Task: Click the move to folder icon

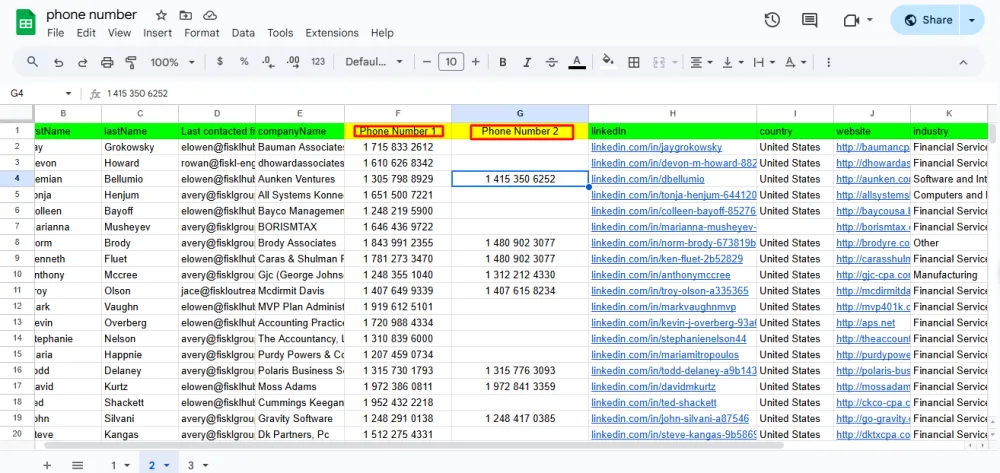Action: point(186,15)
